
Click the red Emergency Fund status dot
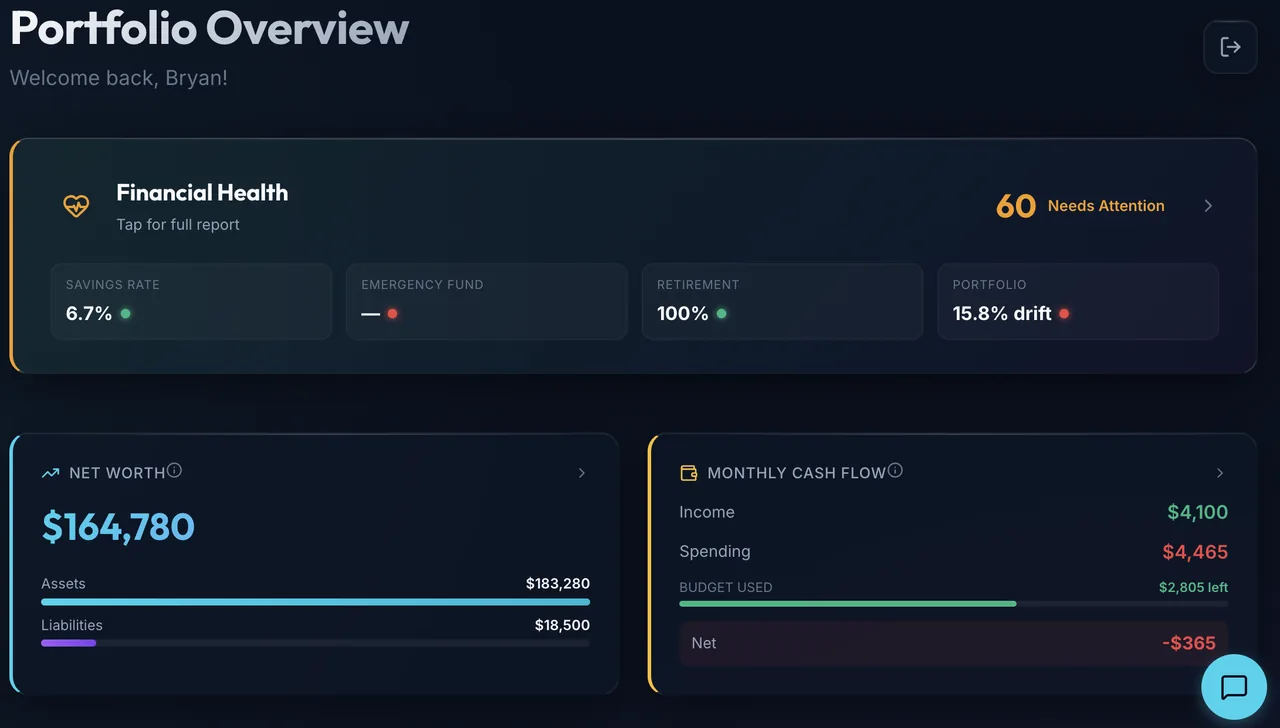pyautogui.click(x=392, y=313)
